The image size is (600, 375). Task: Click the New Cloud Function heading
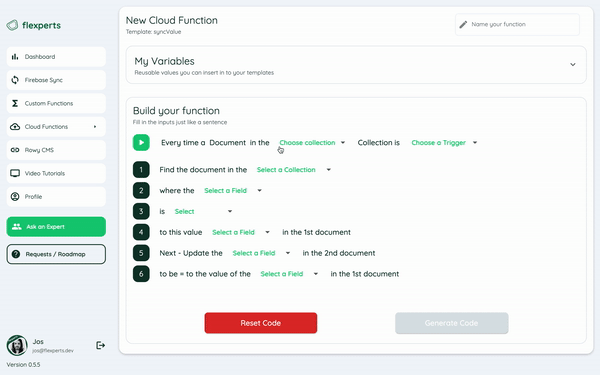coord(172,20)
